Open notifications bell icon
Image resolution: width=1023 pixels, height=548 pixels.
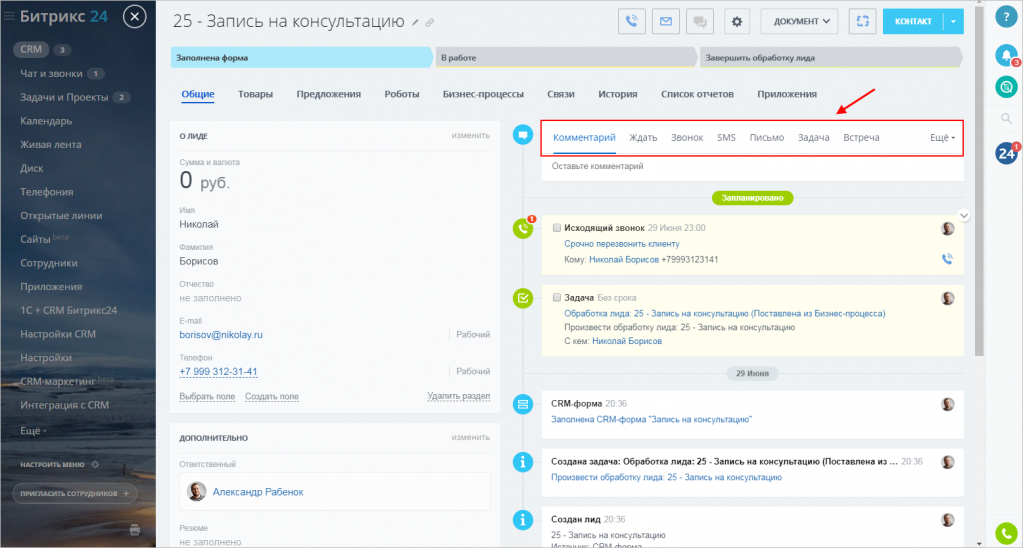[1007, 55]
